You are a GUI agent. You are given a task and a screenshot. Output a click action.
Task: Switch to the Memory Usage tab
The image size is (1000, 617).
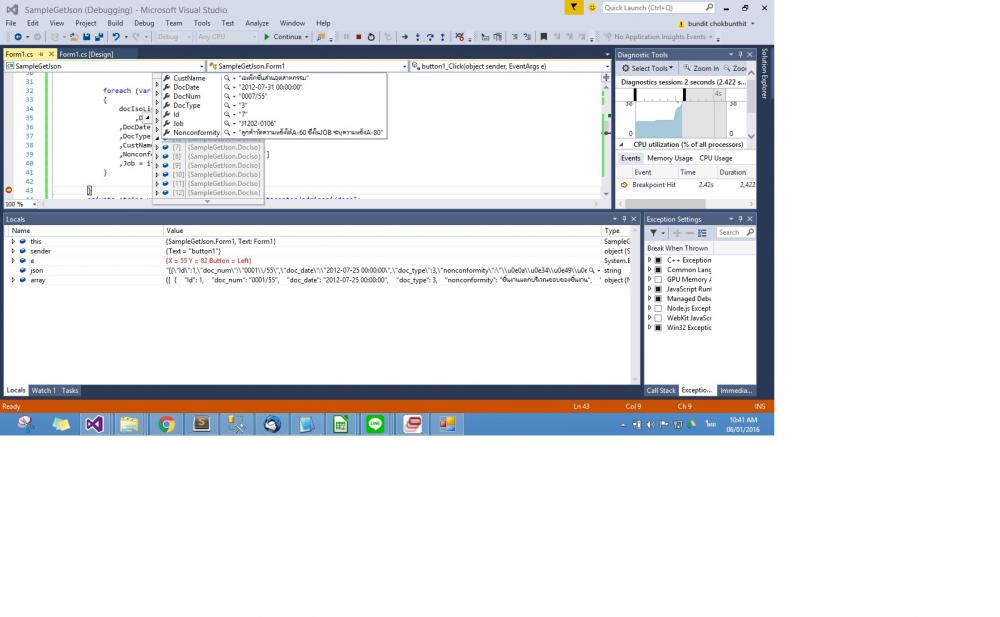click(669, 158)
